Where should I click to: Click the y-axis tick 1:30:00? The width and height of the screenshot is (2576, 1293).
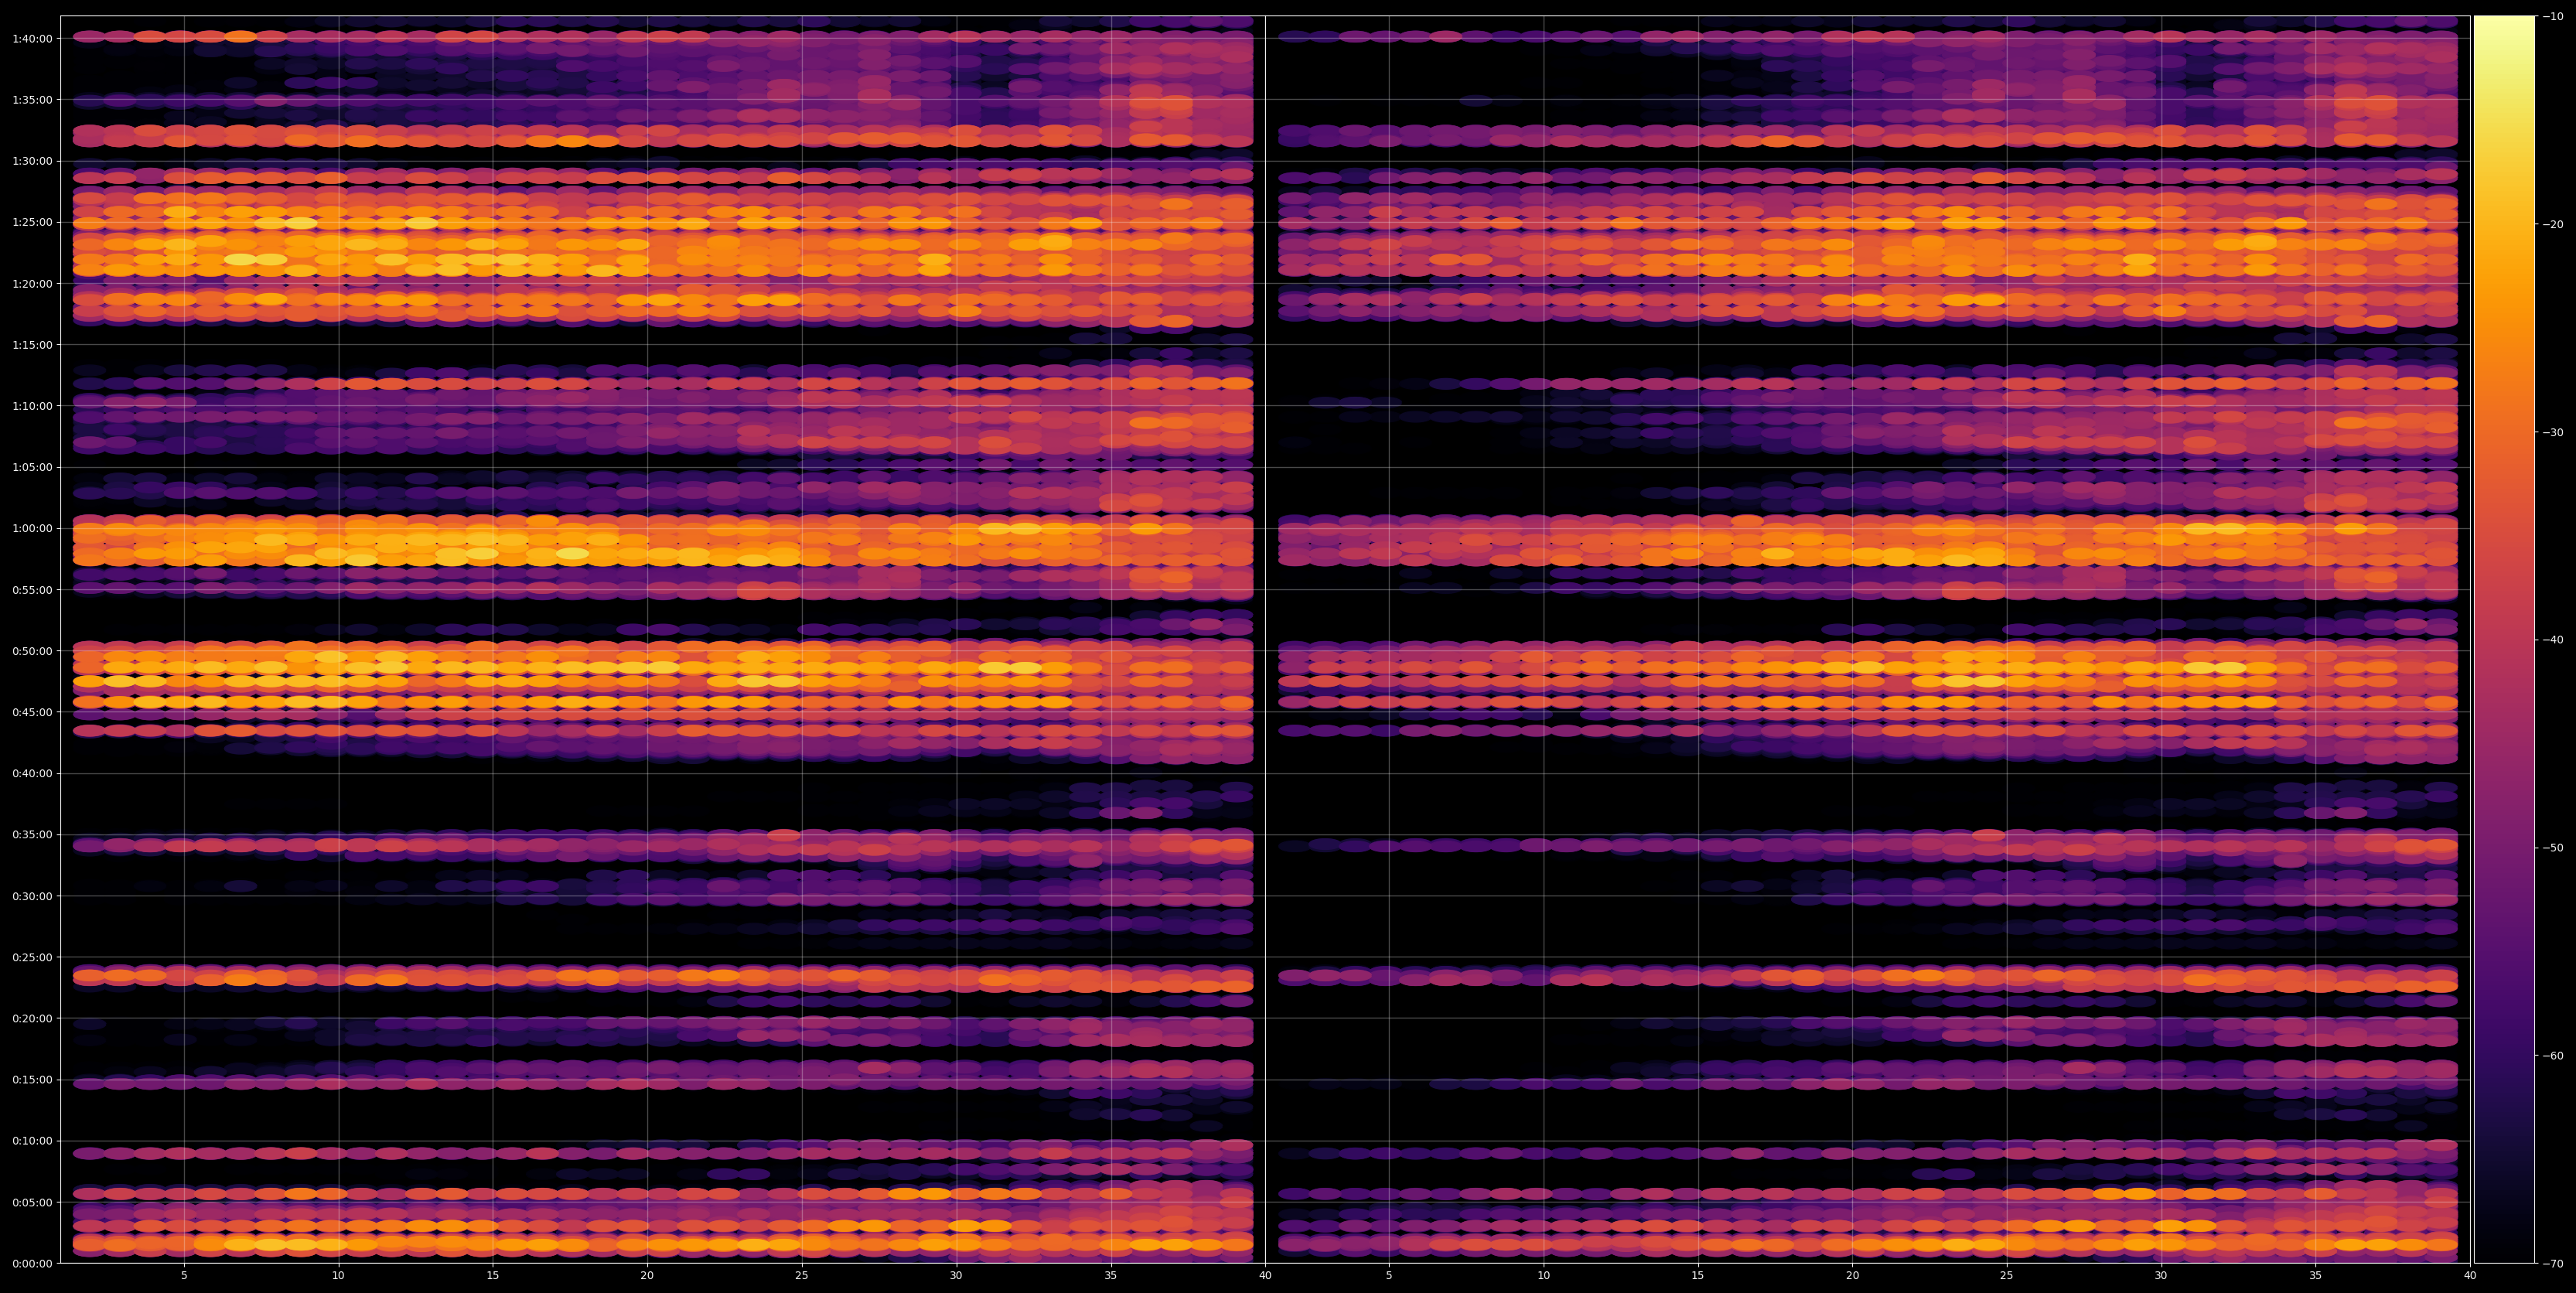pos(32,161)
